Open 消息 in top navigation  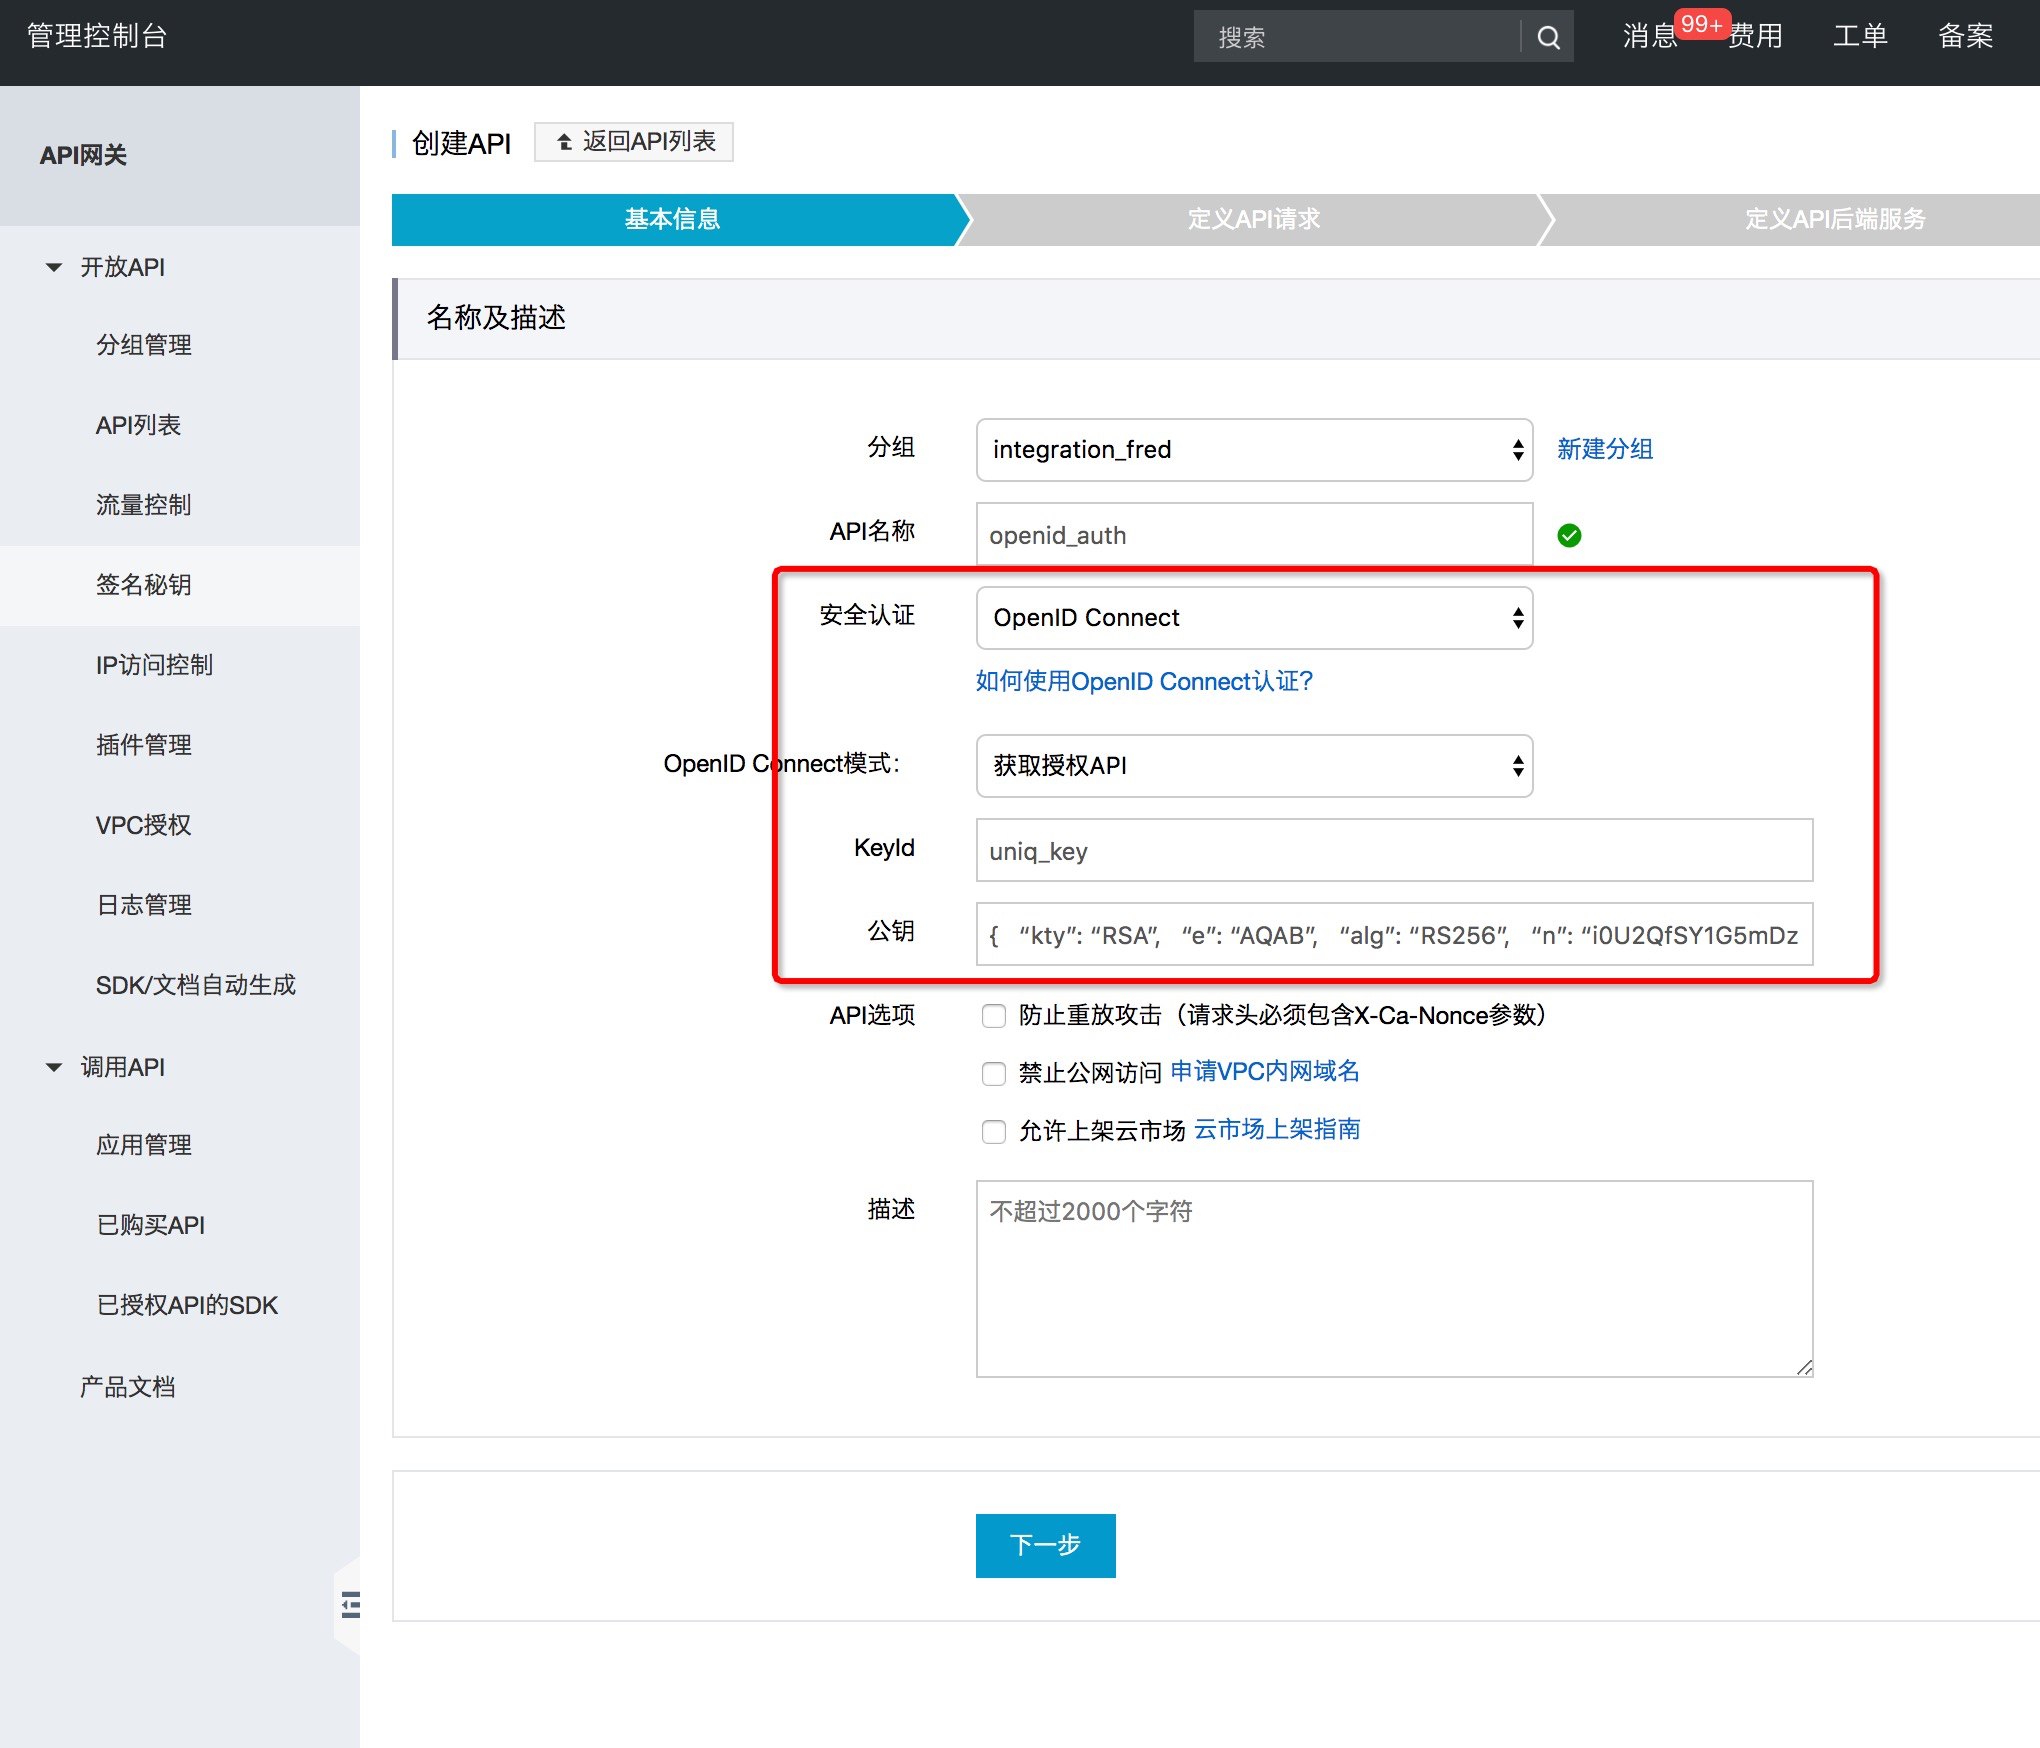pos(1649,36)
